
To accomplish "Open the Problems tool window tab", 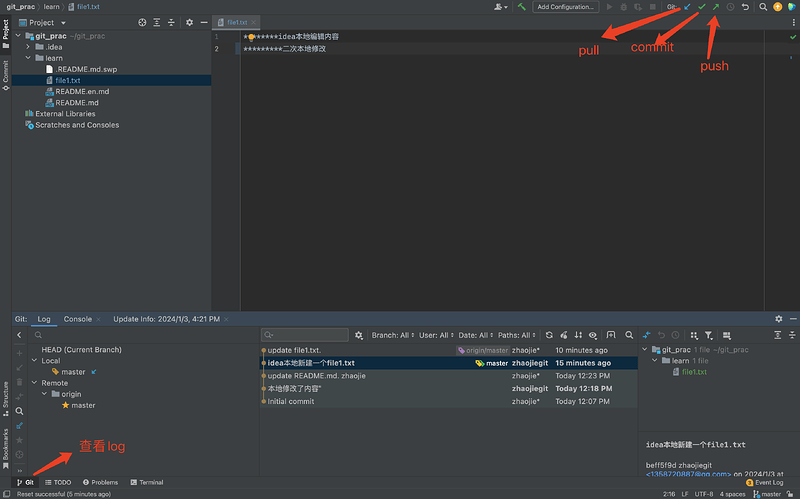I will tap(100, 482).
